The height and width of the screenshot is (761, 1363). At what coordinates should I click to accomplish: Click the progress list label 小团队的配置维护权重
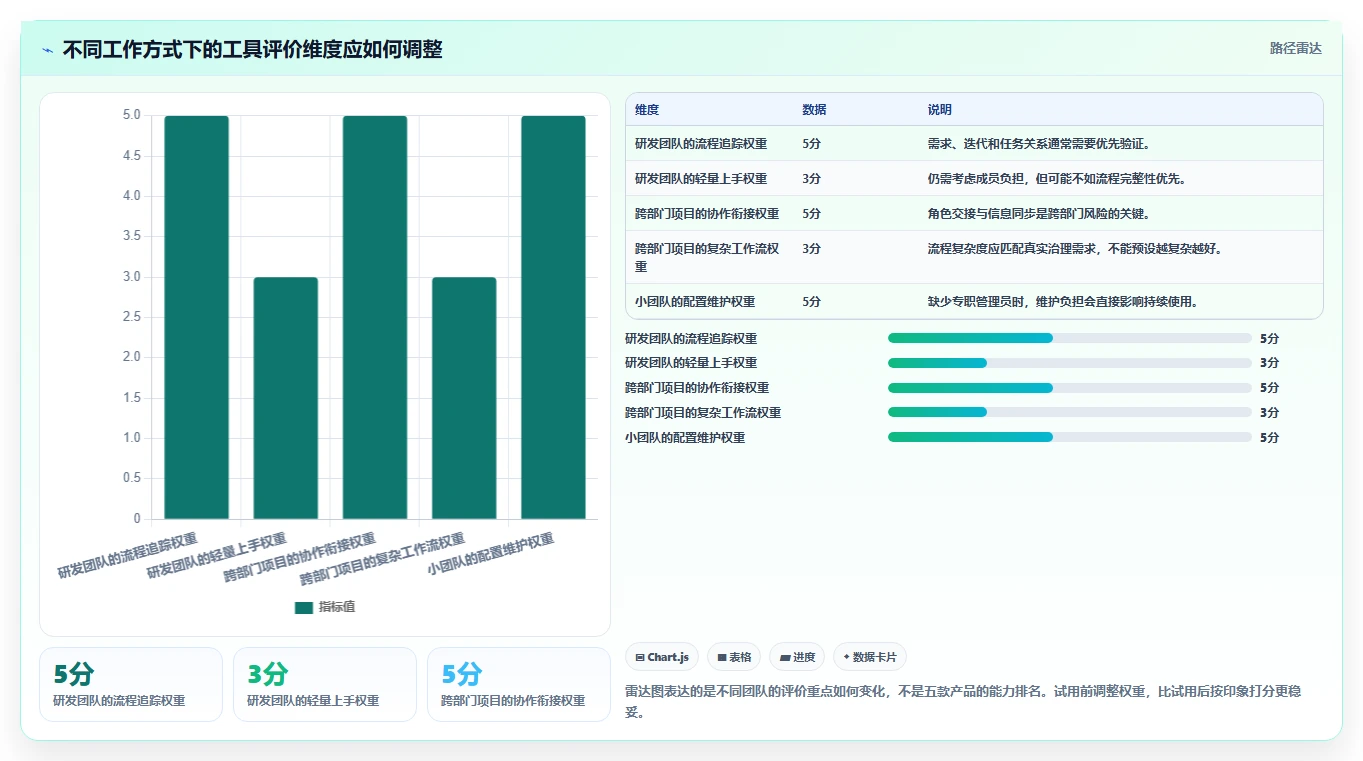[x=685, y=437]
